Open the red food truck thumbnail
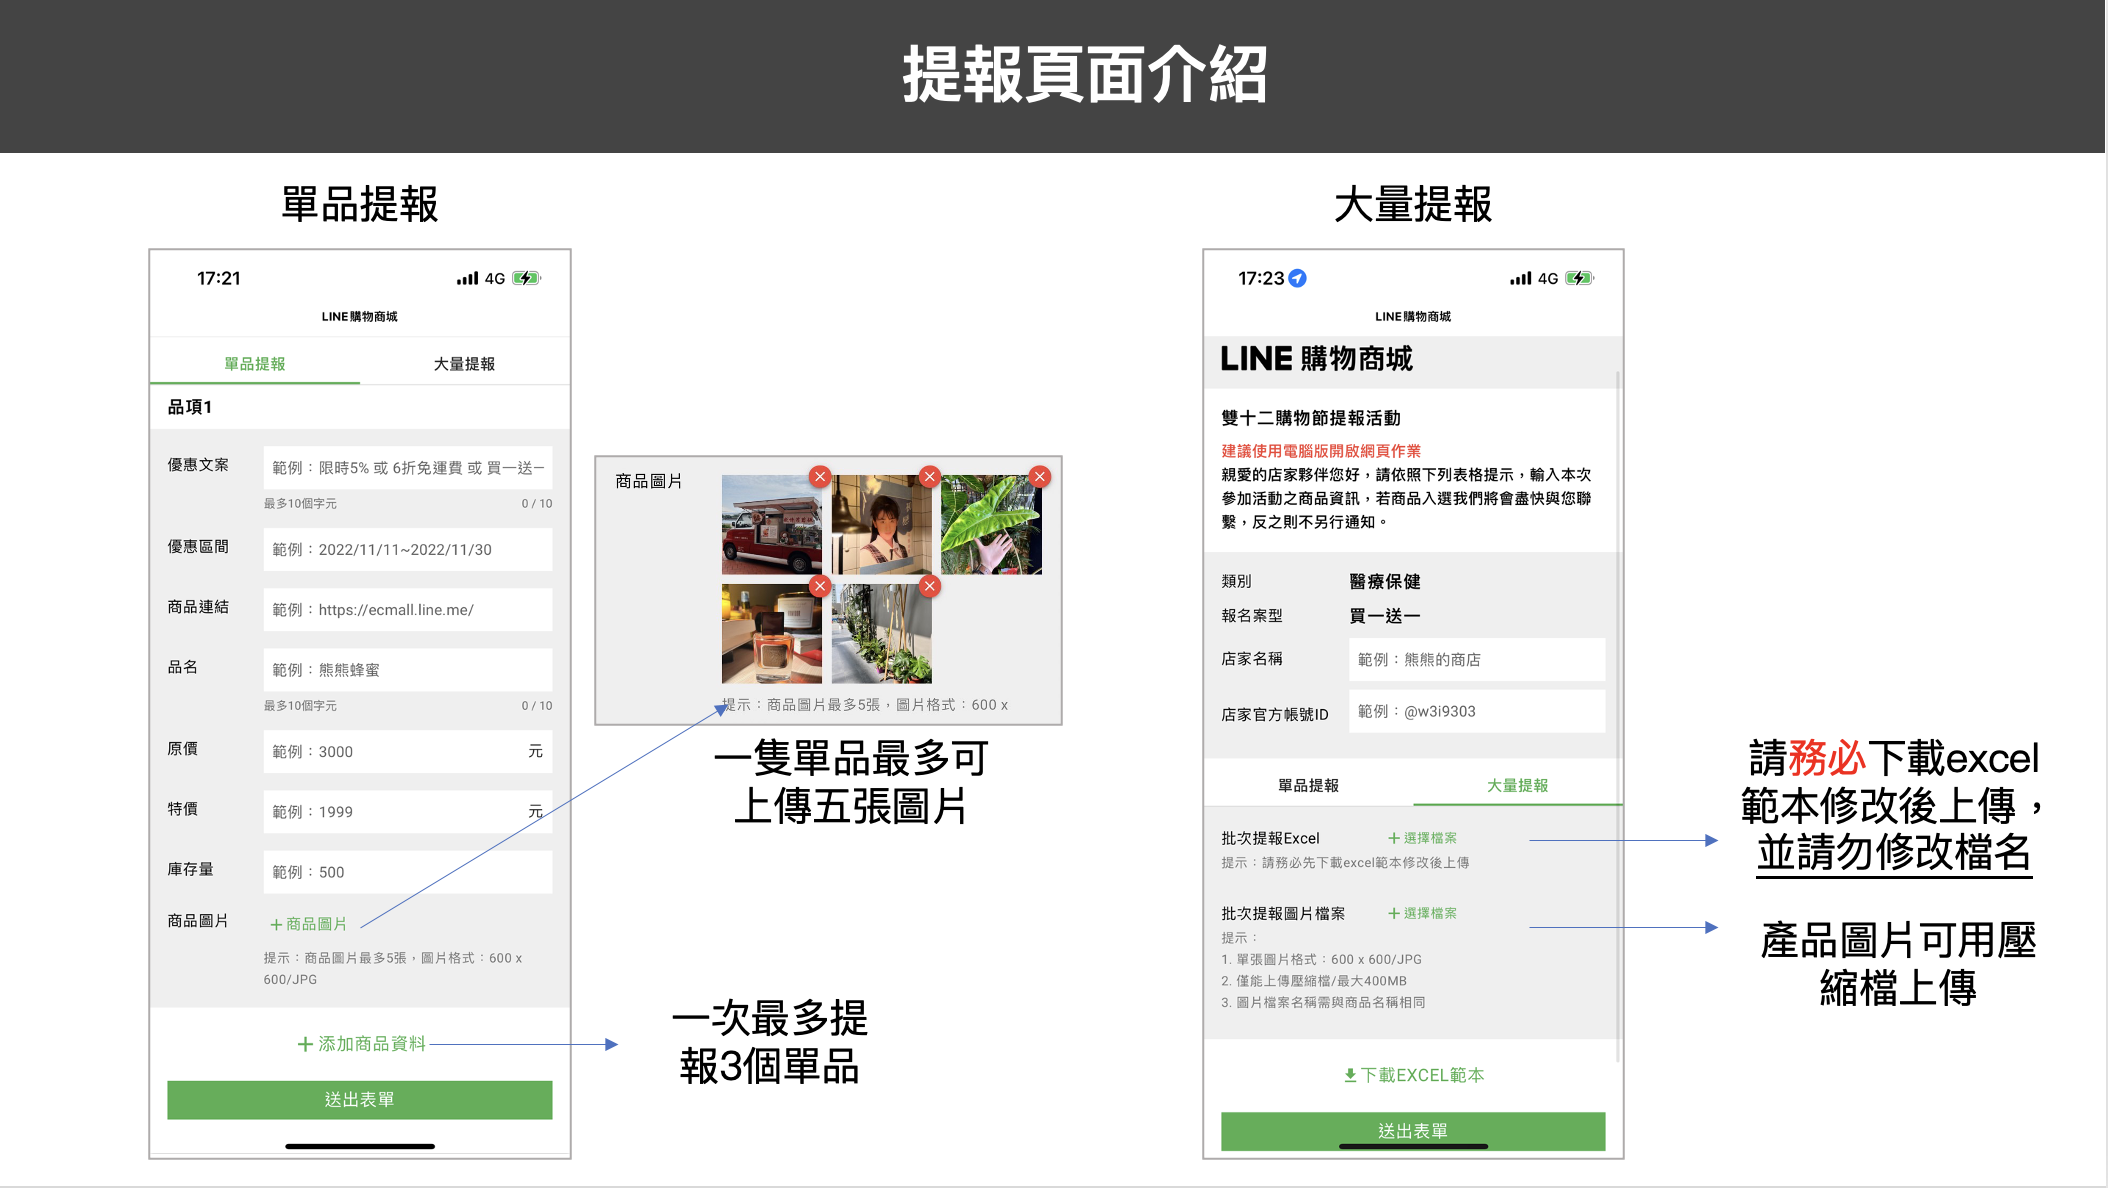The width and height of the screenshot is (2108, 1188). click(771, 525)
